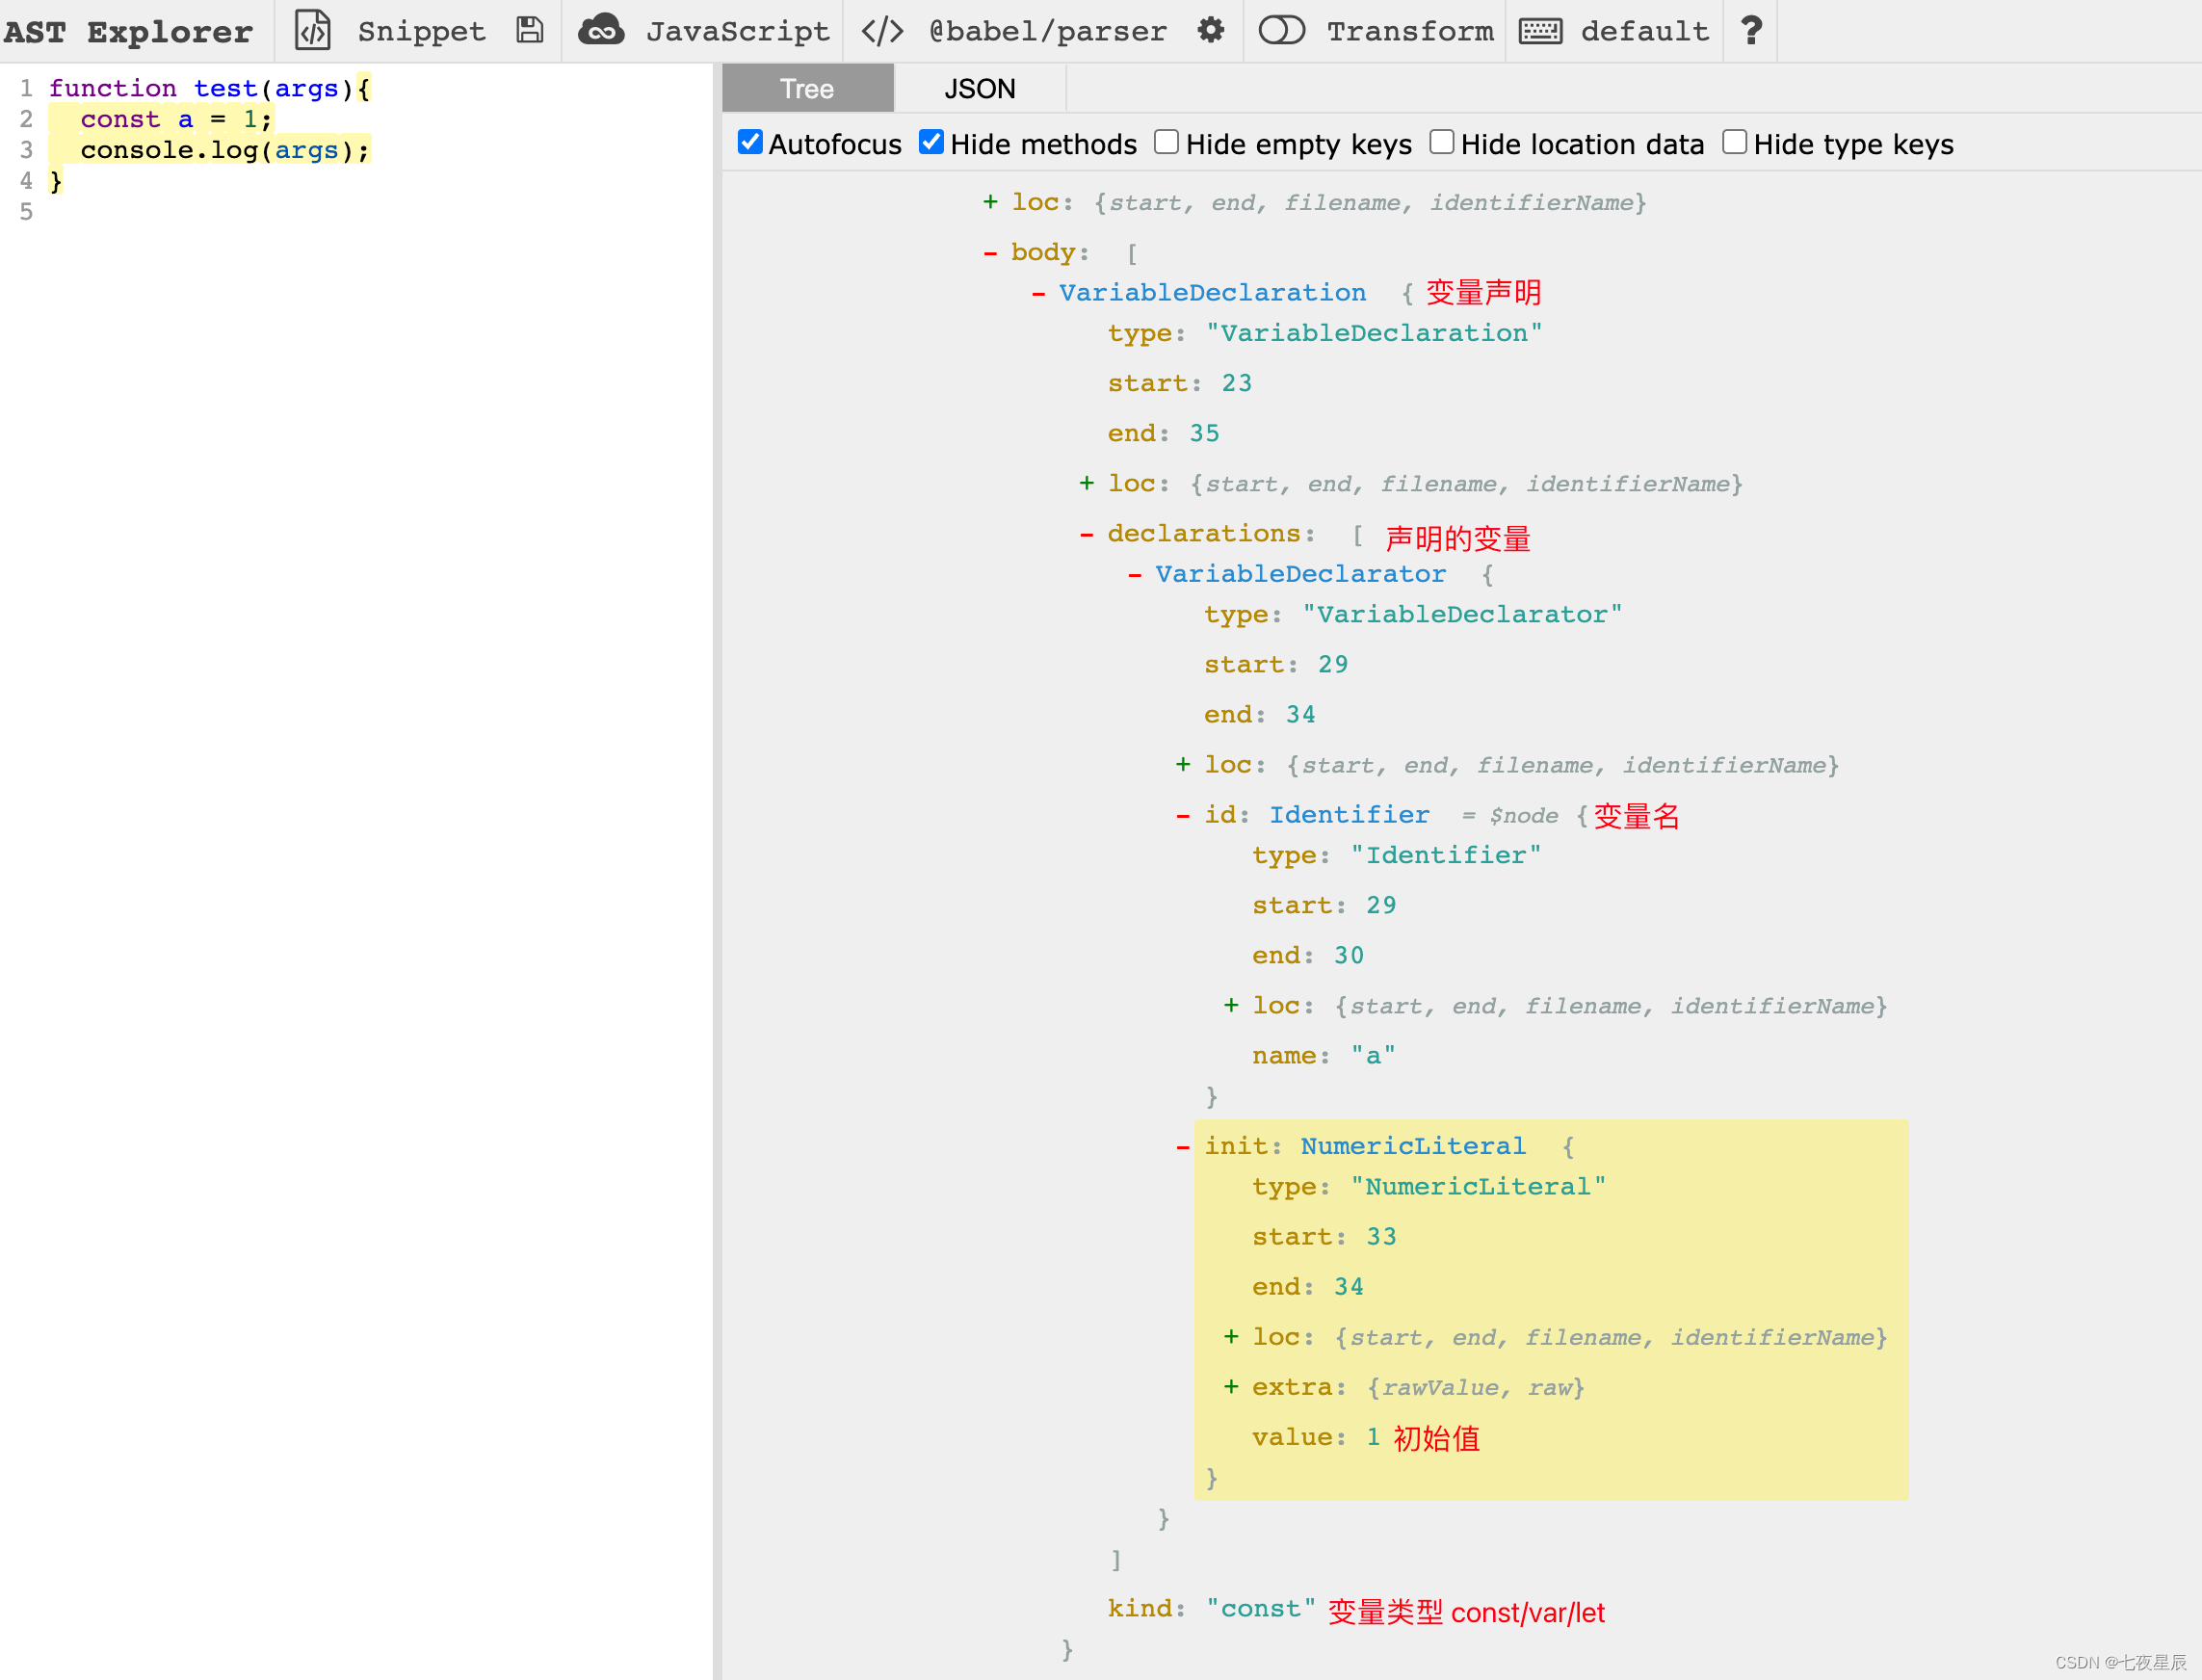This screenshot has width=2202, height=1680.
Task: Collapse the body array node
Action: tap(991, 252)
